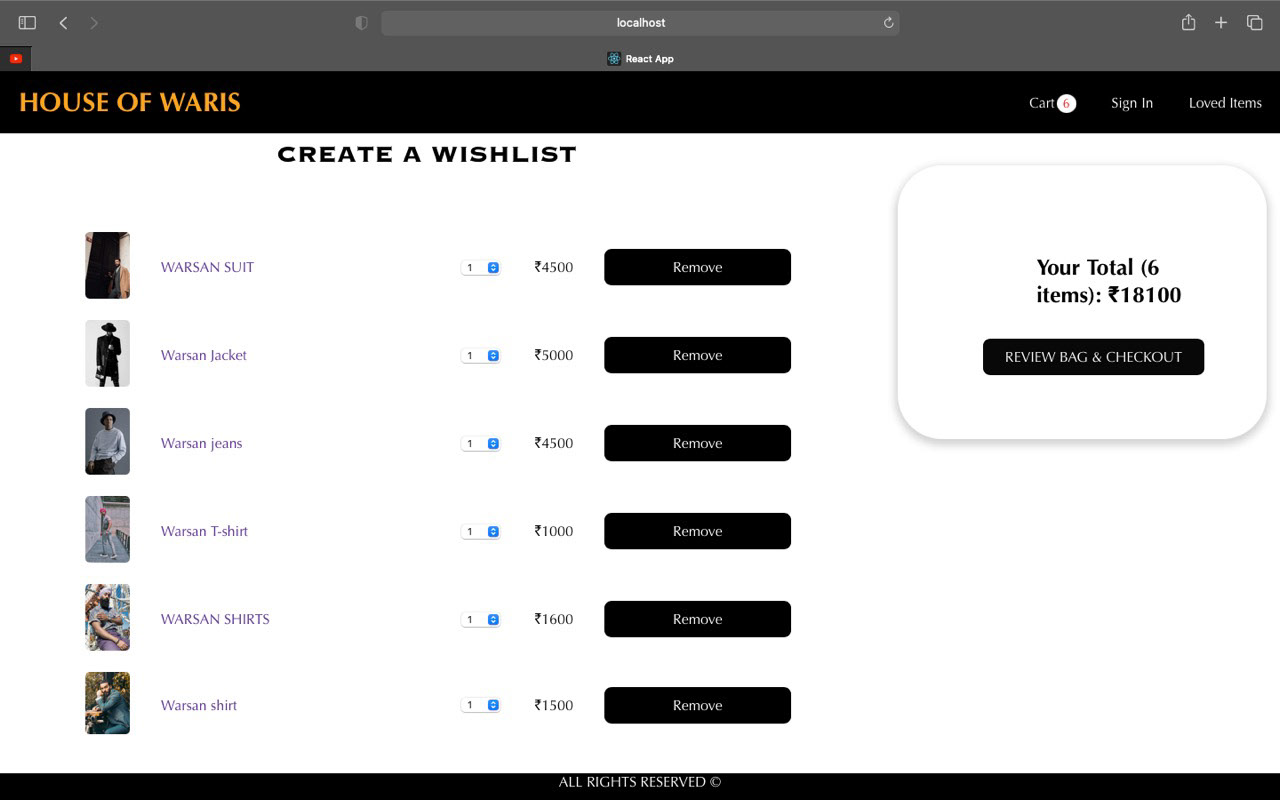Viewport: 1280px width, 800px height.
Task: Click in the address bar showing localhost
Action: 640,22
